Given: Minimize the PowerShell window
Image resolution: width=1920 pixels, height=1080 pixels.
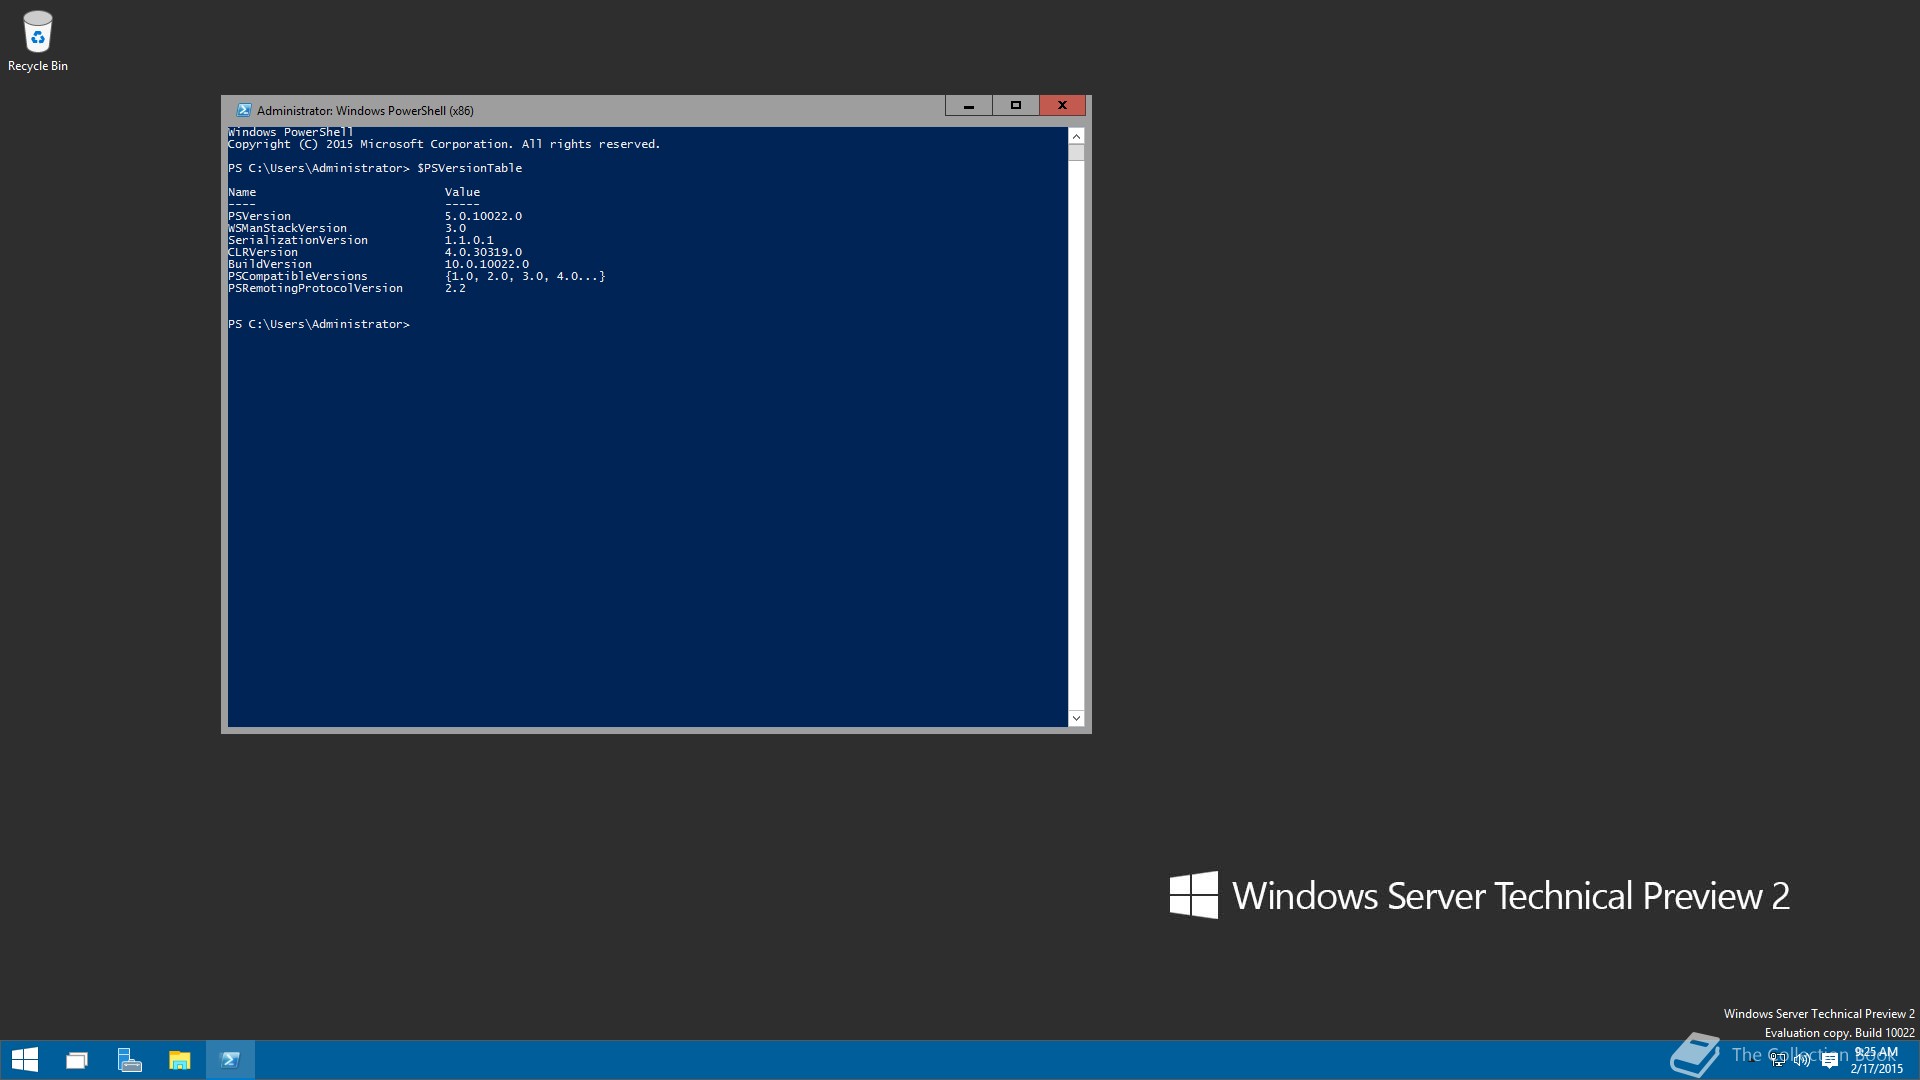Looking at the screenshot, I should pos(969,105).
